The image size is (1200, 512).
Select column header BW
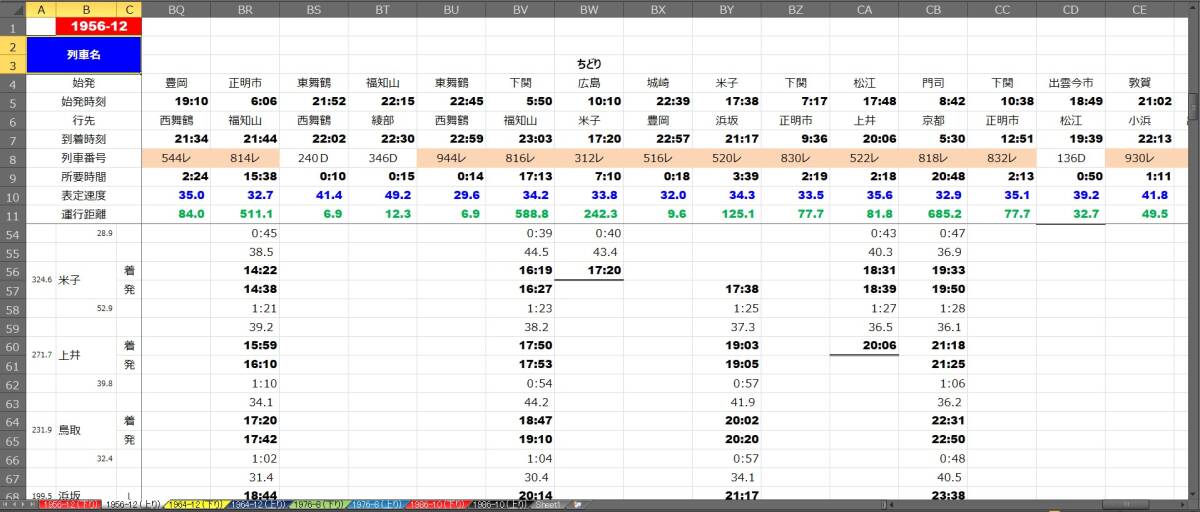589,9
